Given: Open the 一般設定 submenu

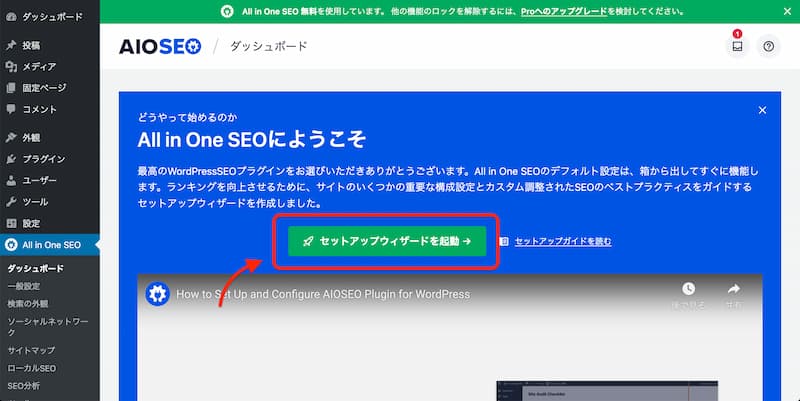Looking at the screenshot, I should coord(23,286).
